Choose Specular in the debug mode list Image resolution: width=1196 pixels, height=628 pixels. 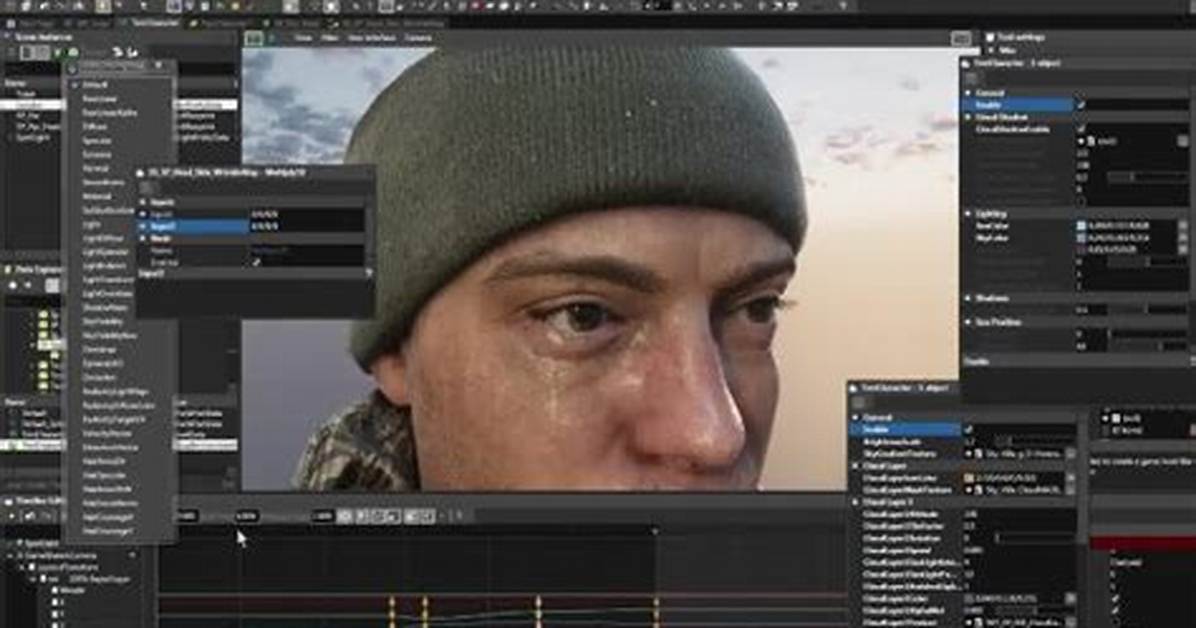(97, 140)
